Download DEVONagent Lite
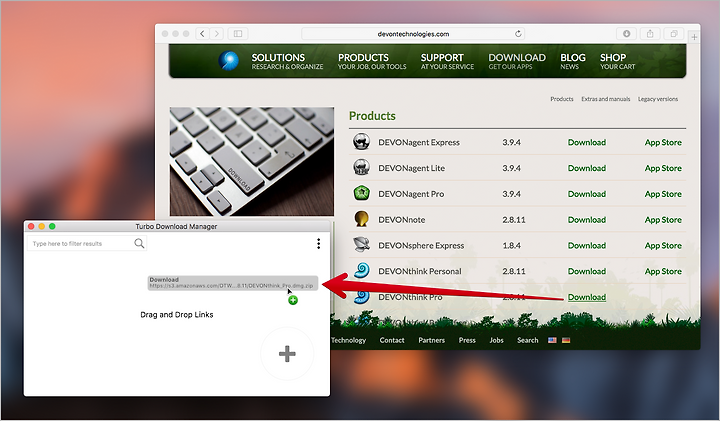Screen dimensions: 720x421 coord(587,168)
